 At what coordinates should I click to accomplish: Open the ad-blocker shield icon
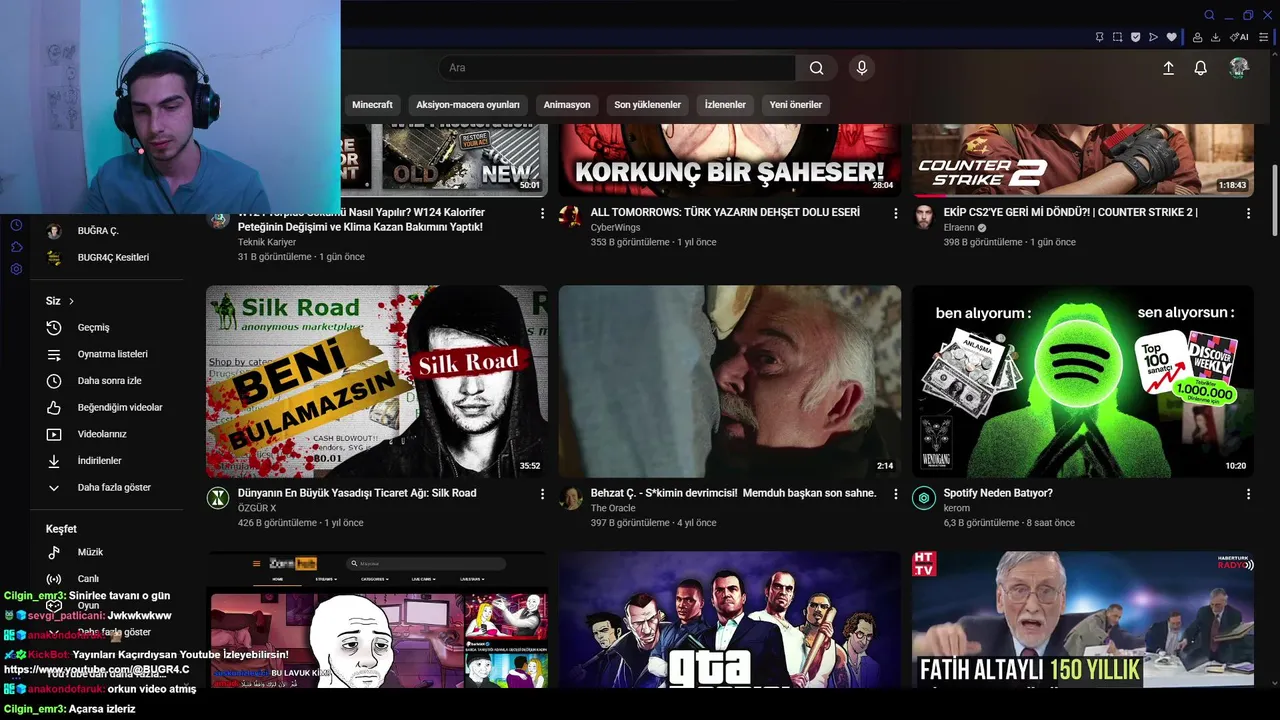tap(1135, 37)
